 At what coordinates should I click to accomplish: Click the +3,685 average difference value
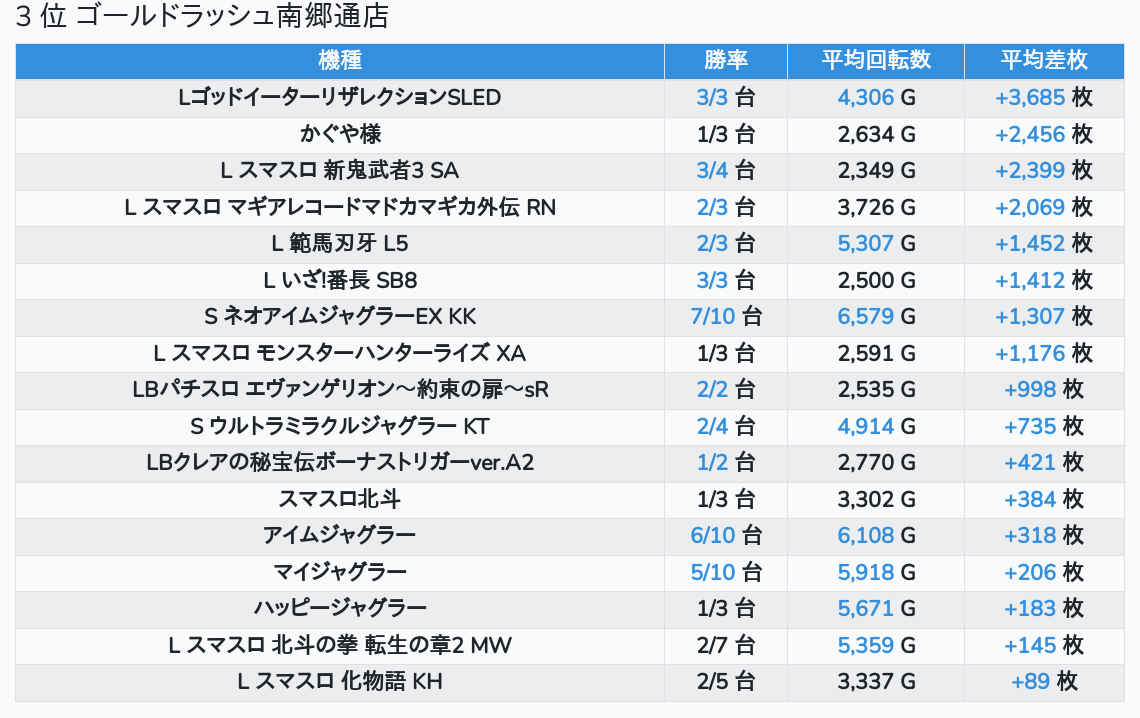click(1029, 98)
